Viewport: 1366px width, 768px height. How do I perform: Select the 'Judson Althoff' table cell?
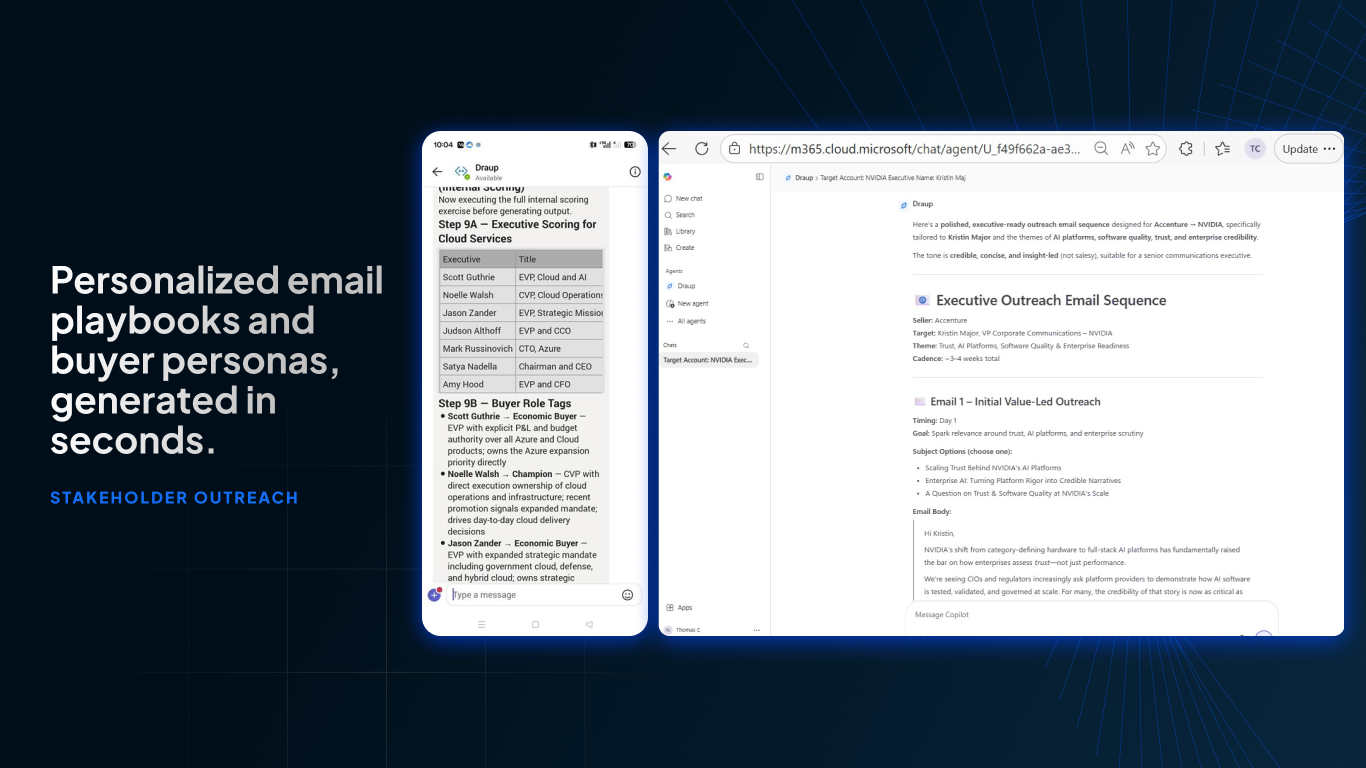tap(476, 331)
